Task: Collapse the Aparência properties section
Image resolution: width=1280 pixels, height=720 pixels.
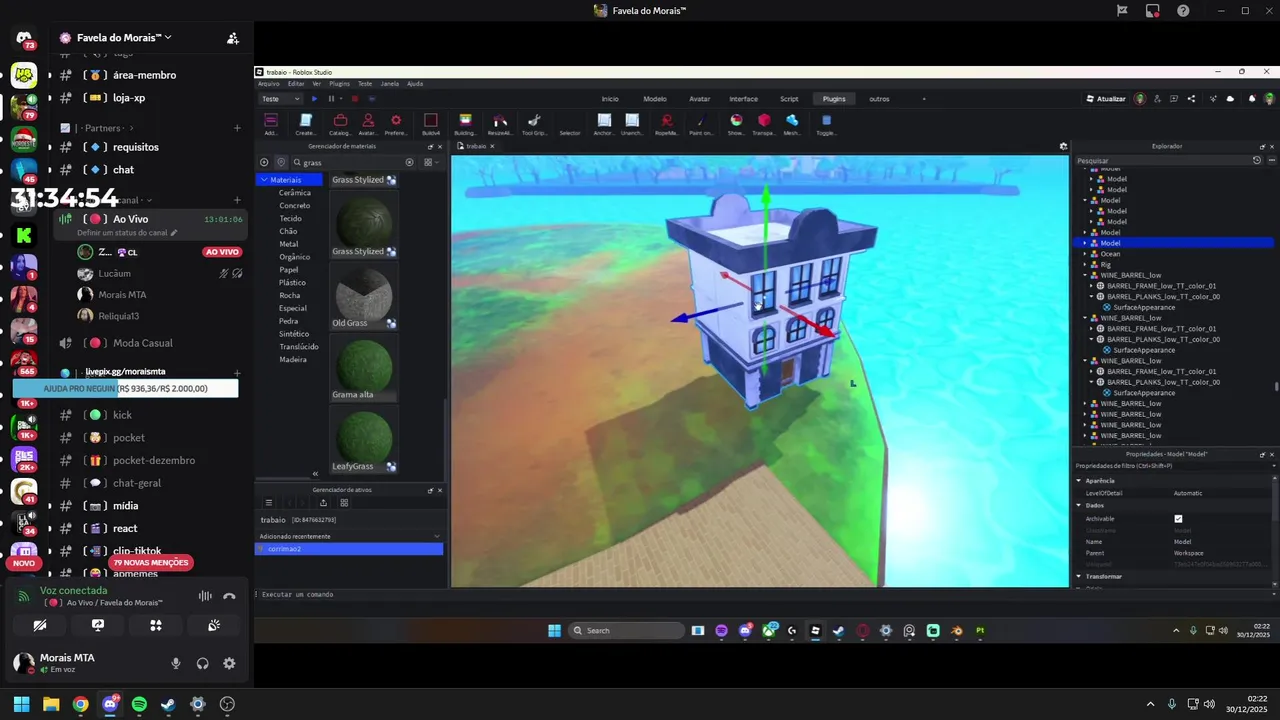Action: (x=1079, y=481)
